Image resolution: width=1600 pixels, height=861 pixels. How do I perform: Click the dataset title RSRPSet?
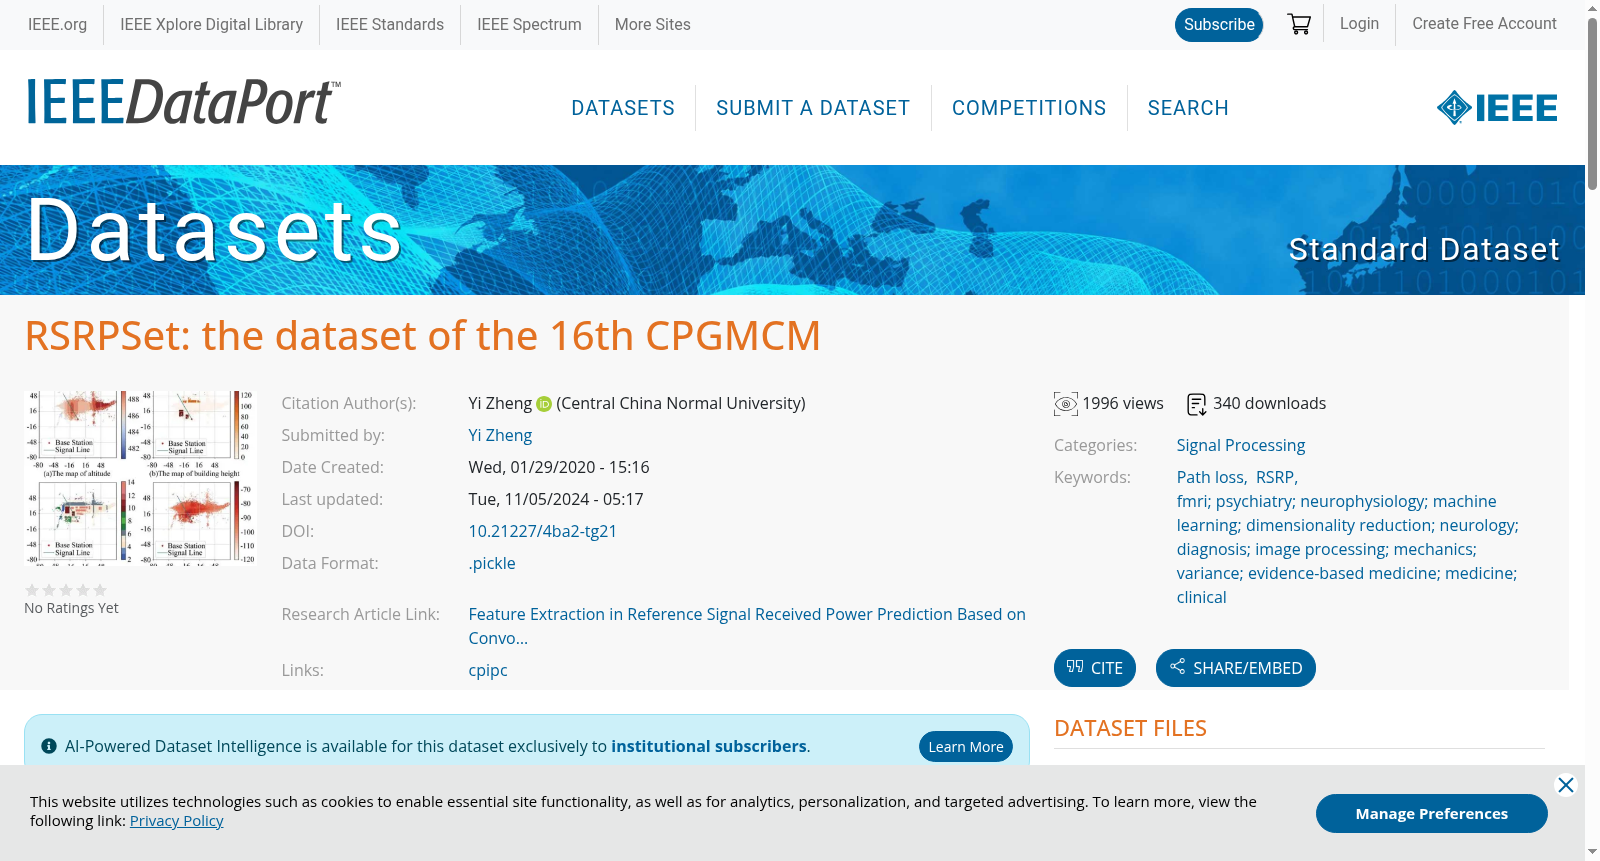(x=423, y=336)
